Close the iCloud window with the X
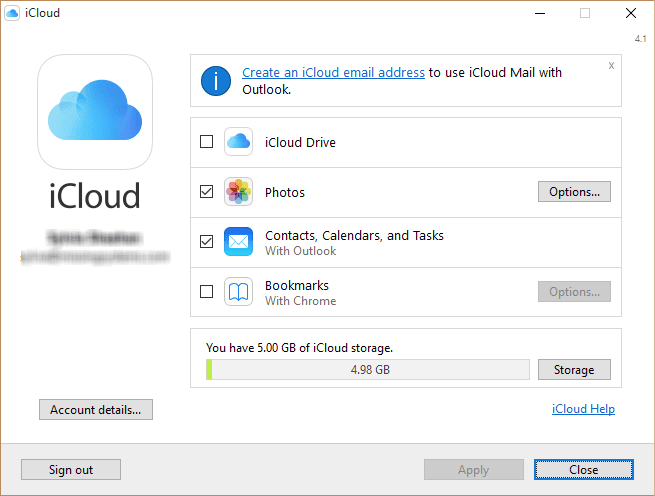The image size is (655, 496). click(x=631, y=13)
